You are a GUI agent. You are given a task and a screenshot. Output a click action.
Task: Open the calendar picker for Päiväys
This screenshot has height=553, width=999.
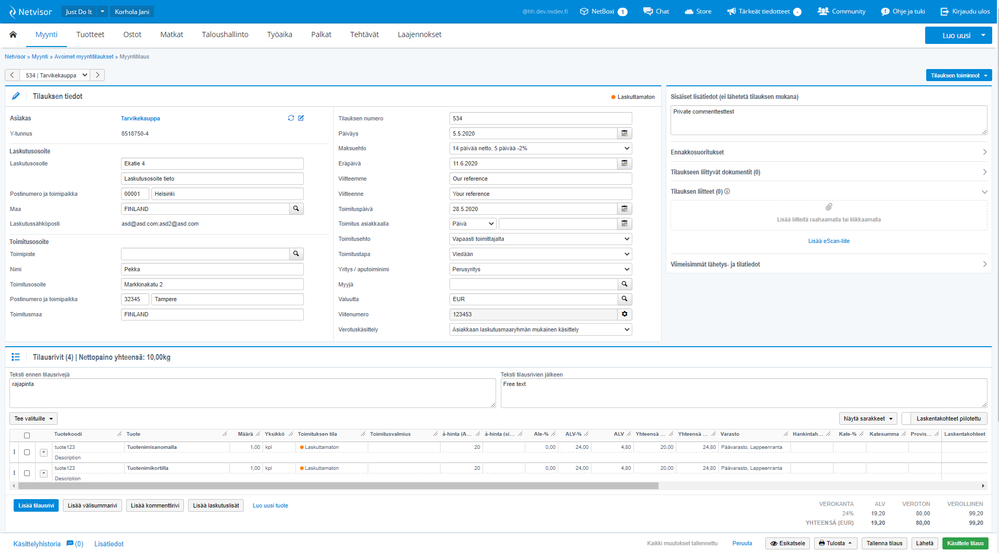point(625,133)
